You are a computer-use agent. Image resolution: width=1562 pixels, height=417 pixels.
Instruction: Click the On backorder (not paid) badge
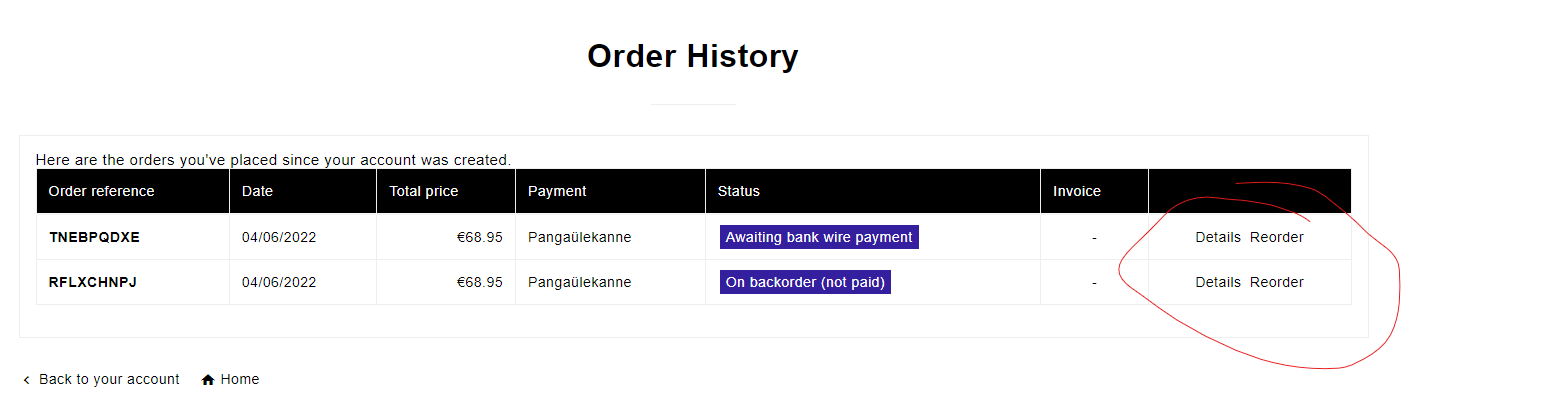[804, 282]
